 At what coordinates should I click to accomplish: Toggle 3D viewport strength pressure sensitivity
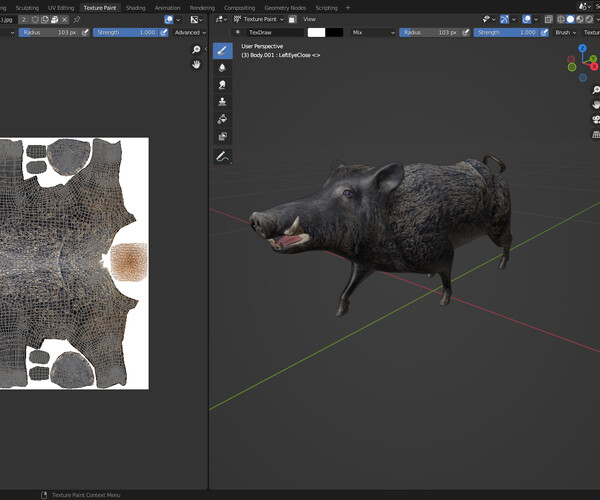545,33
